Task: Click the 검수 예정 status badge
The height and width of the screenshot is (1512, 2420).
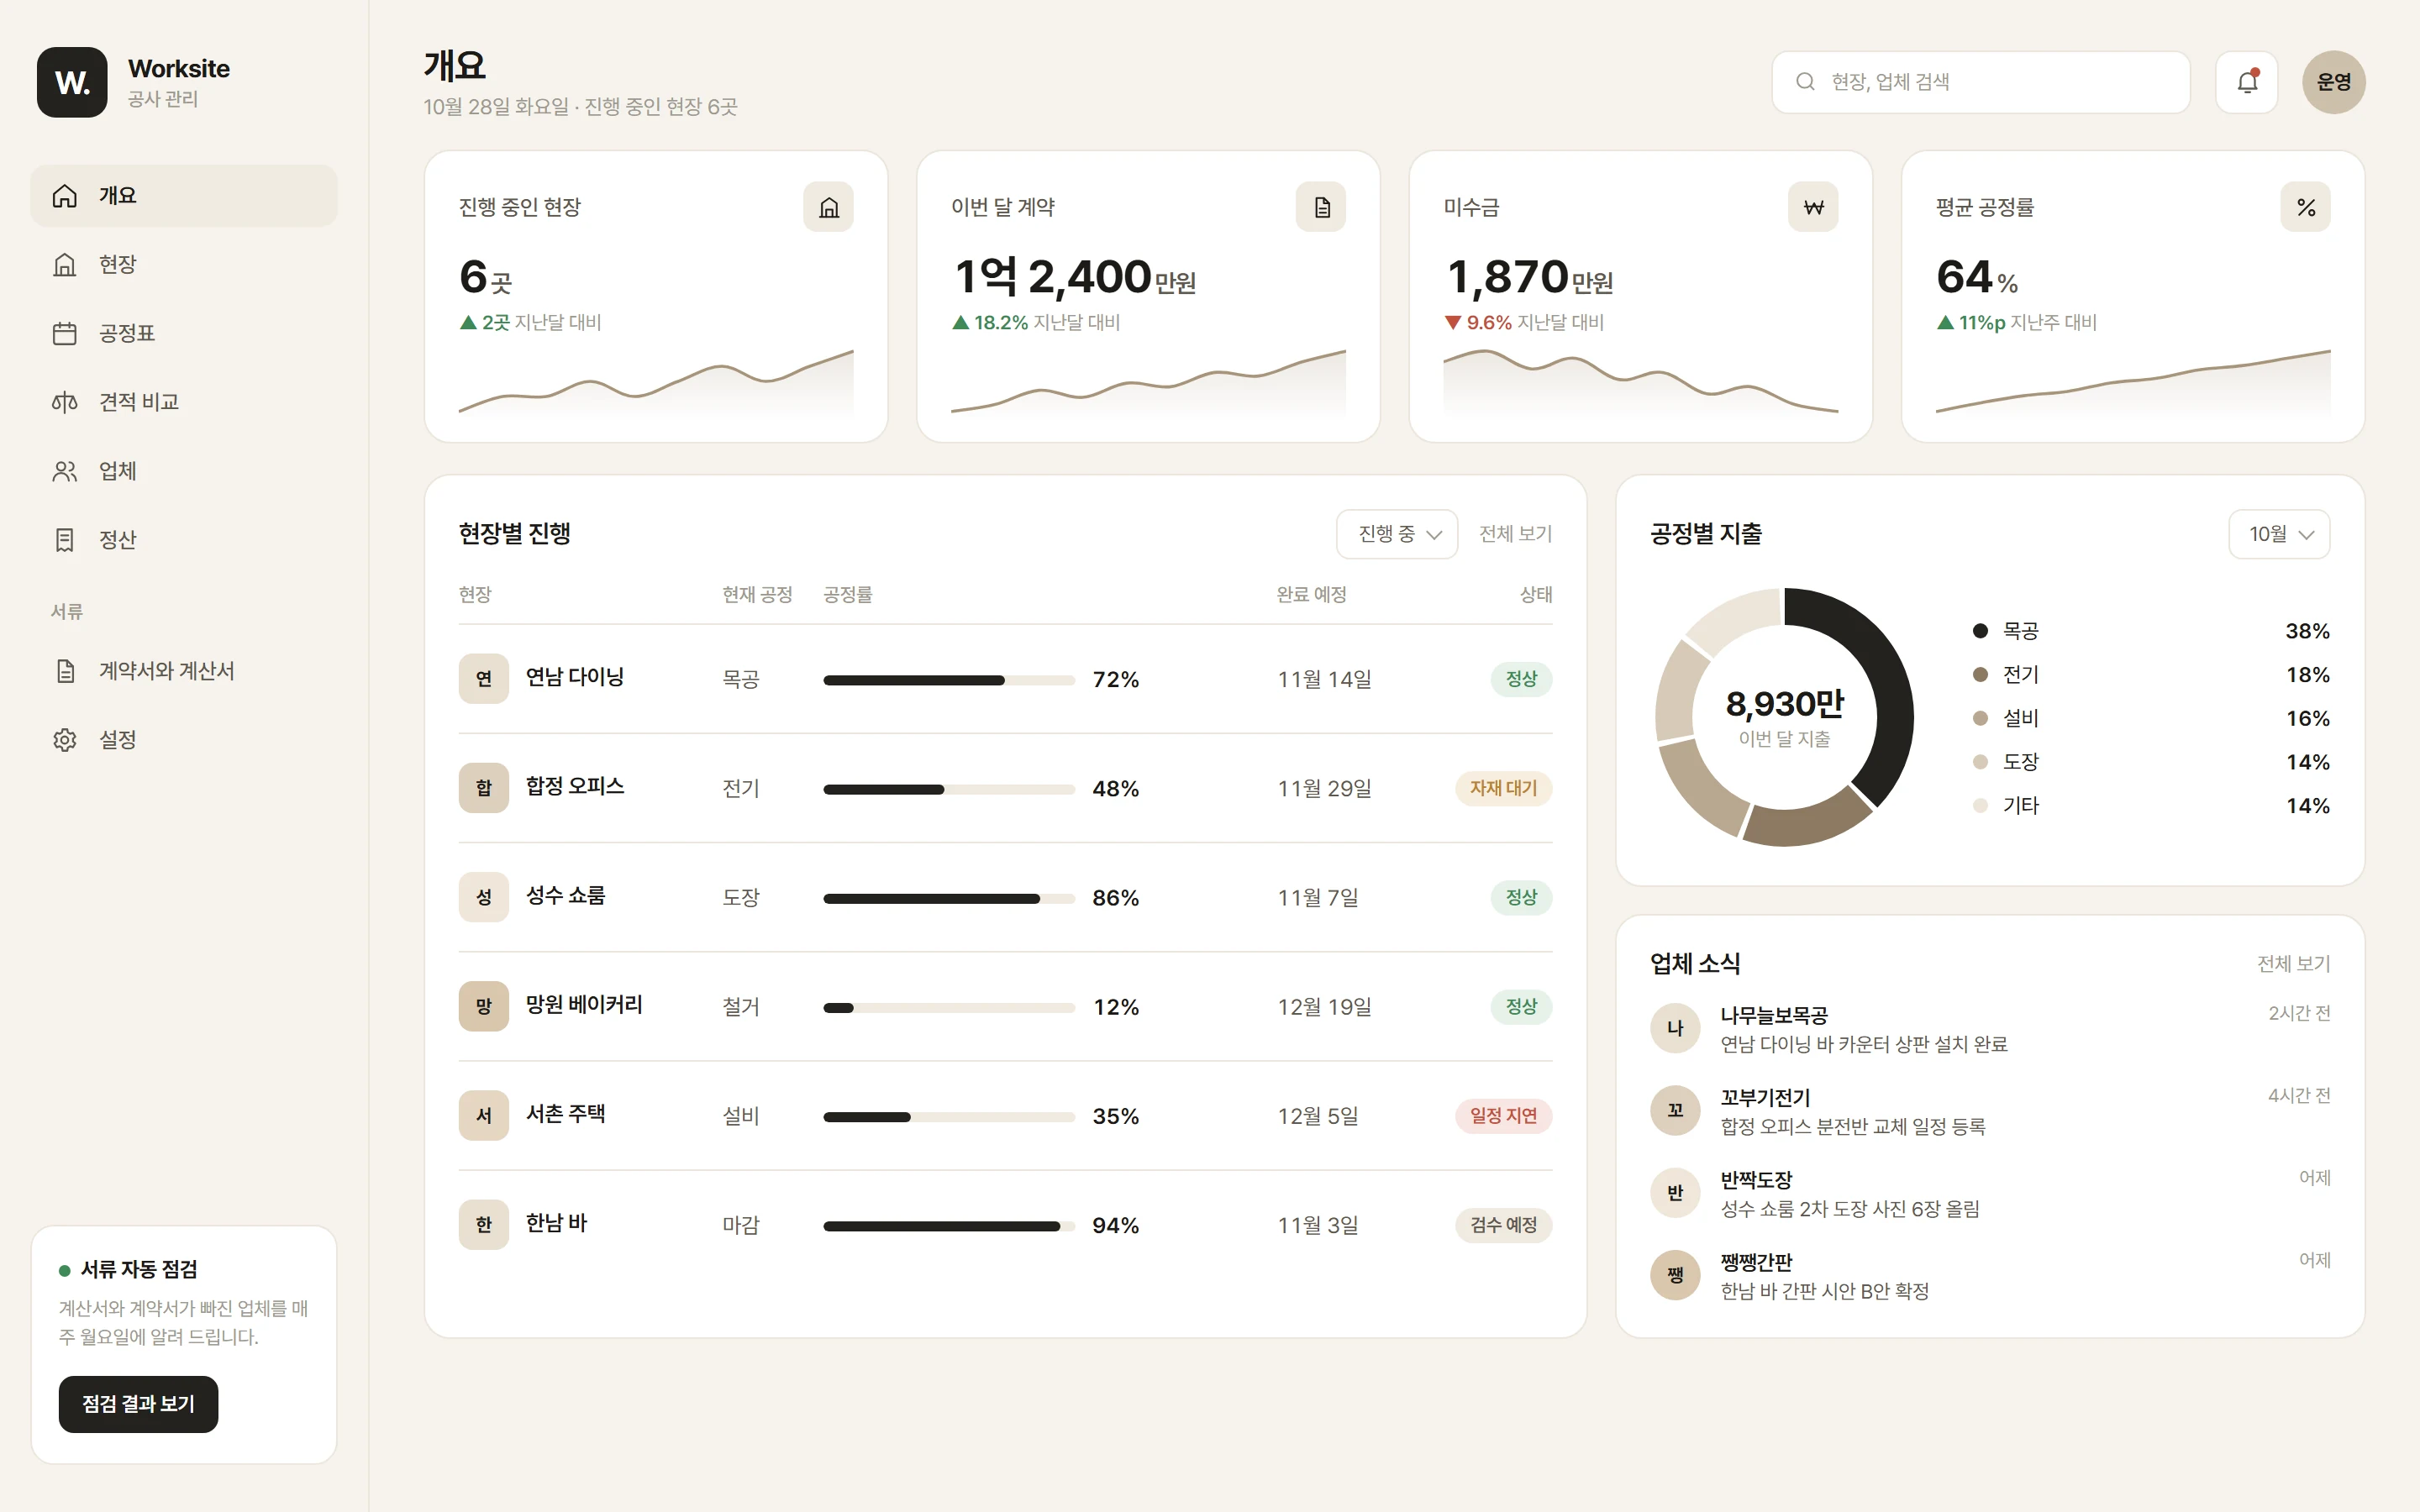Action: pyautogui.click(x=1503, y=1225)
